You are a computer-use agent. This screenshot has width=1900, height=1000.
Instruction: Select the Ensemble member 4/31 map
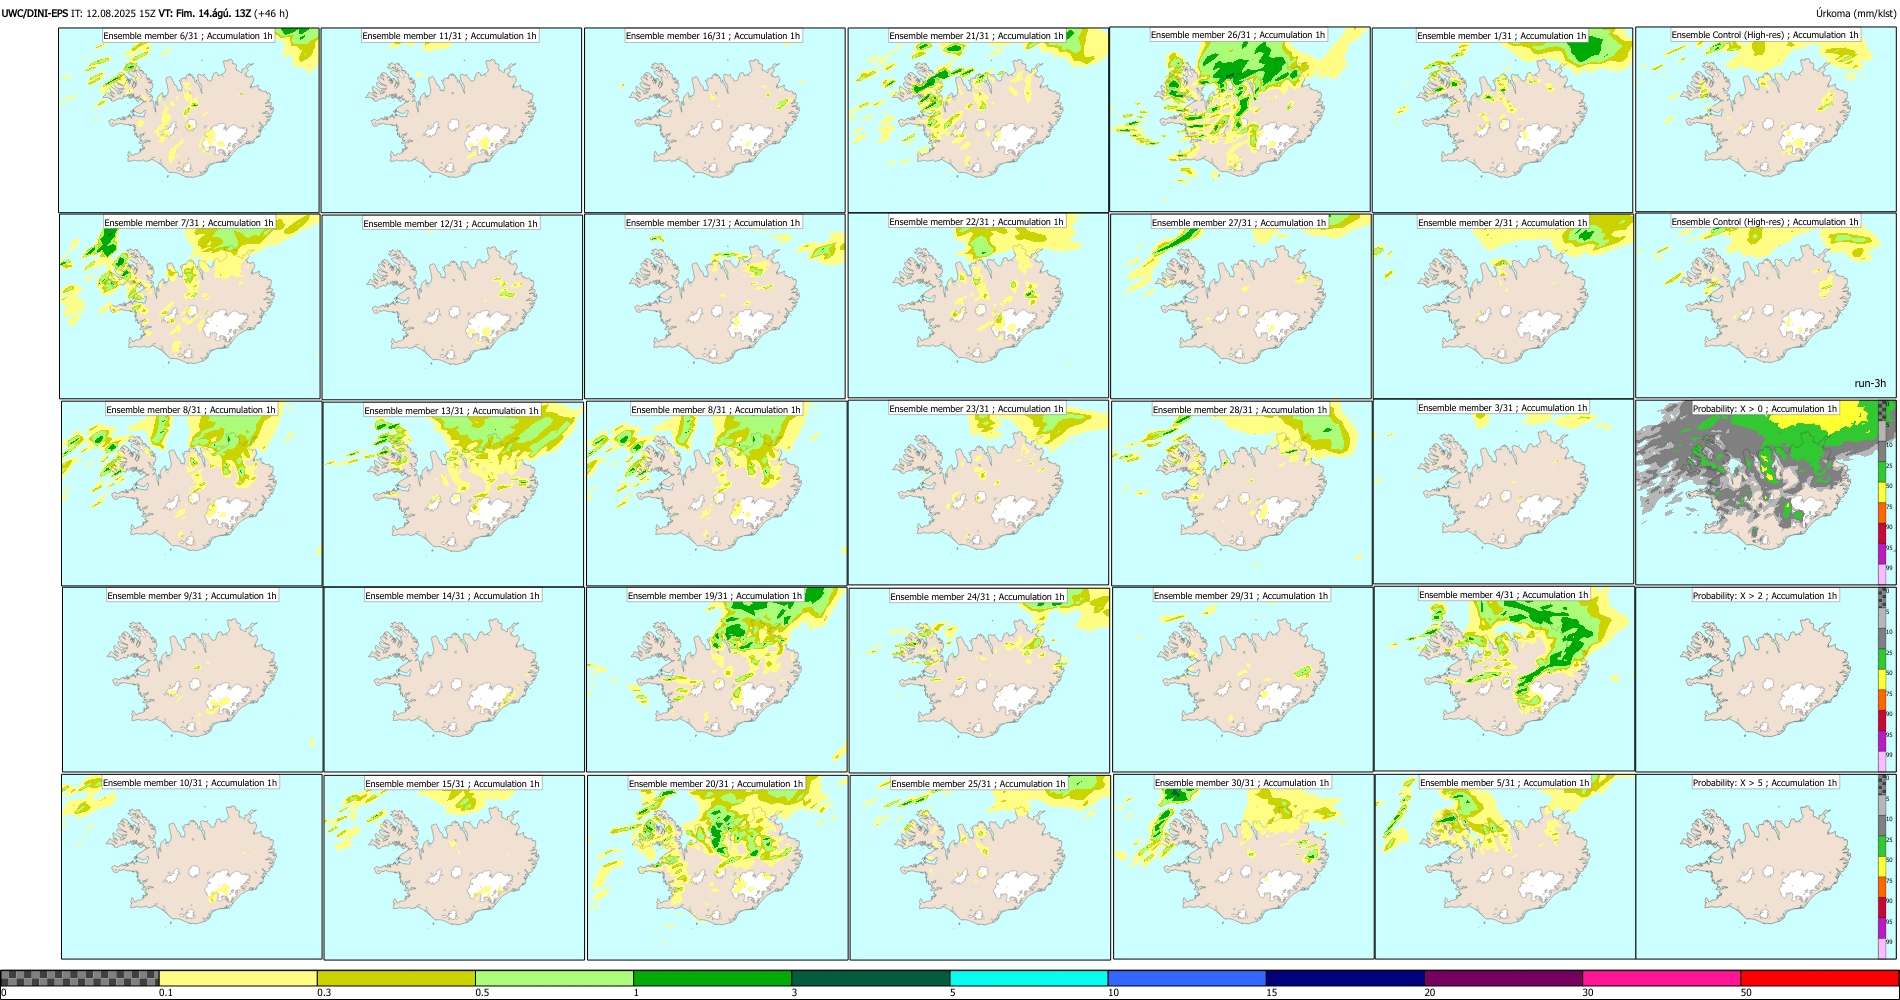(x=1505, y=678)
